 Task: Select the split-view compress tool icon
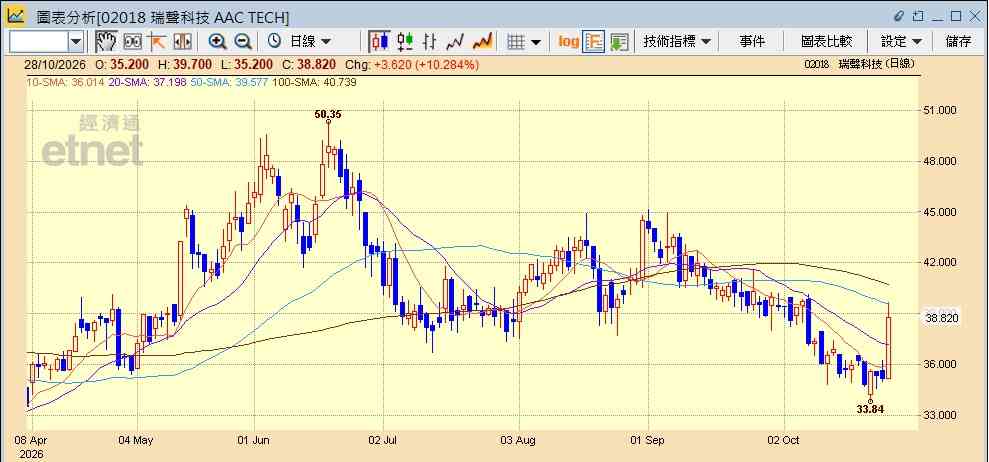[182, 42]
